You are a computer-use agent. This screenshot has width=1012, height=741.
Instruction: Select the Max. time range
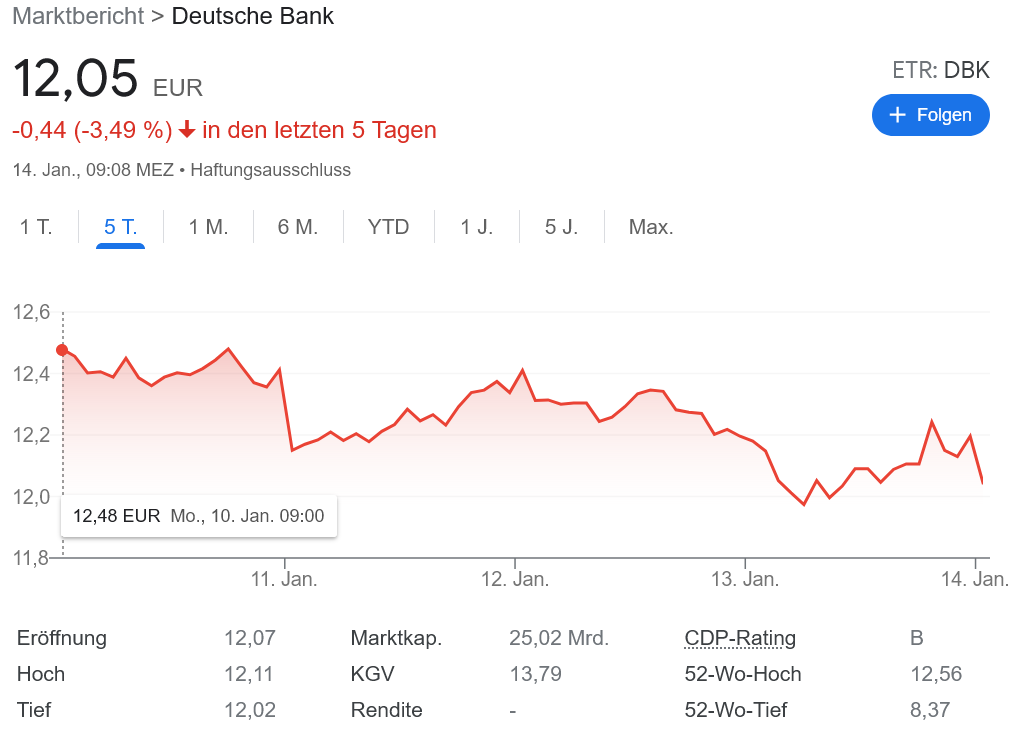[651, 227]
